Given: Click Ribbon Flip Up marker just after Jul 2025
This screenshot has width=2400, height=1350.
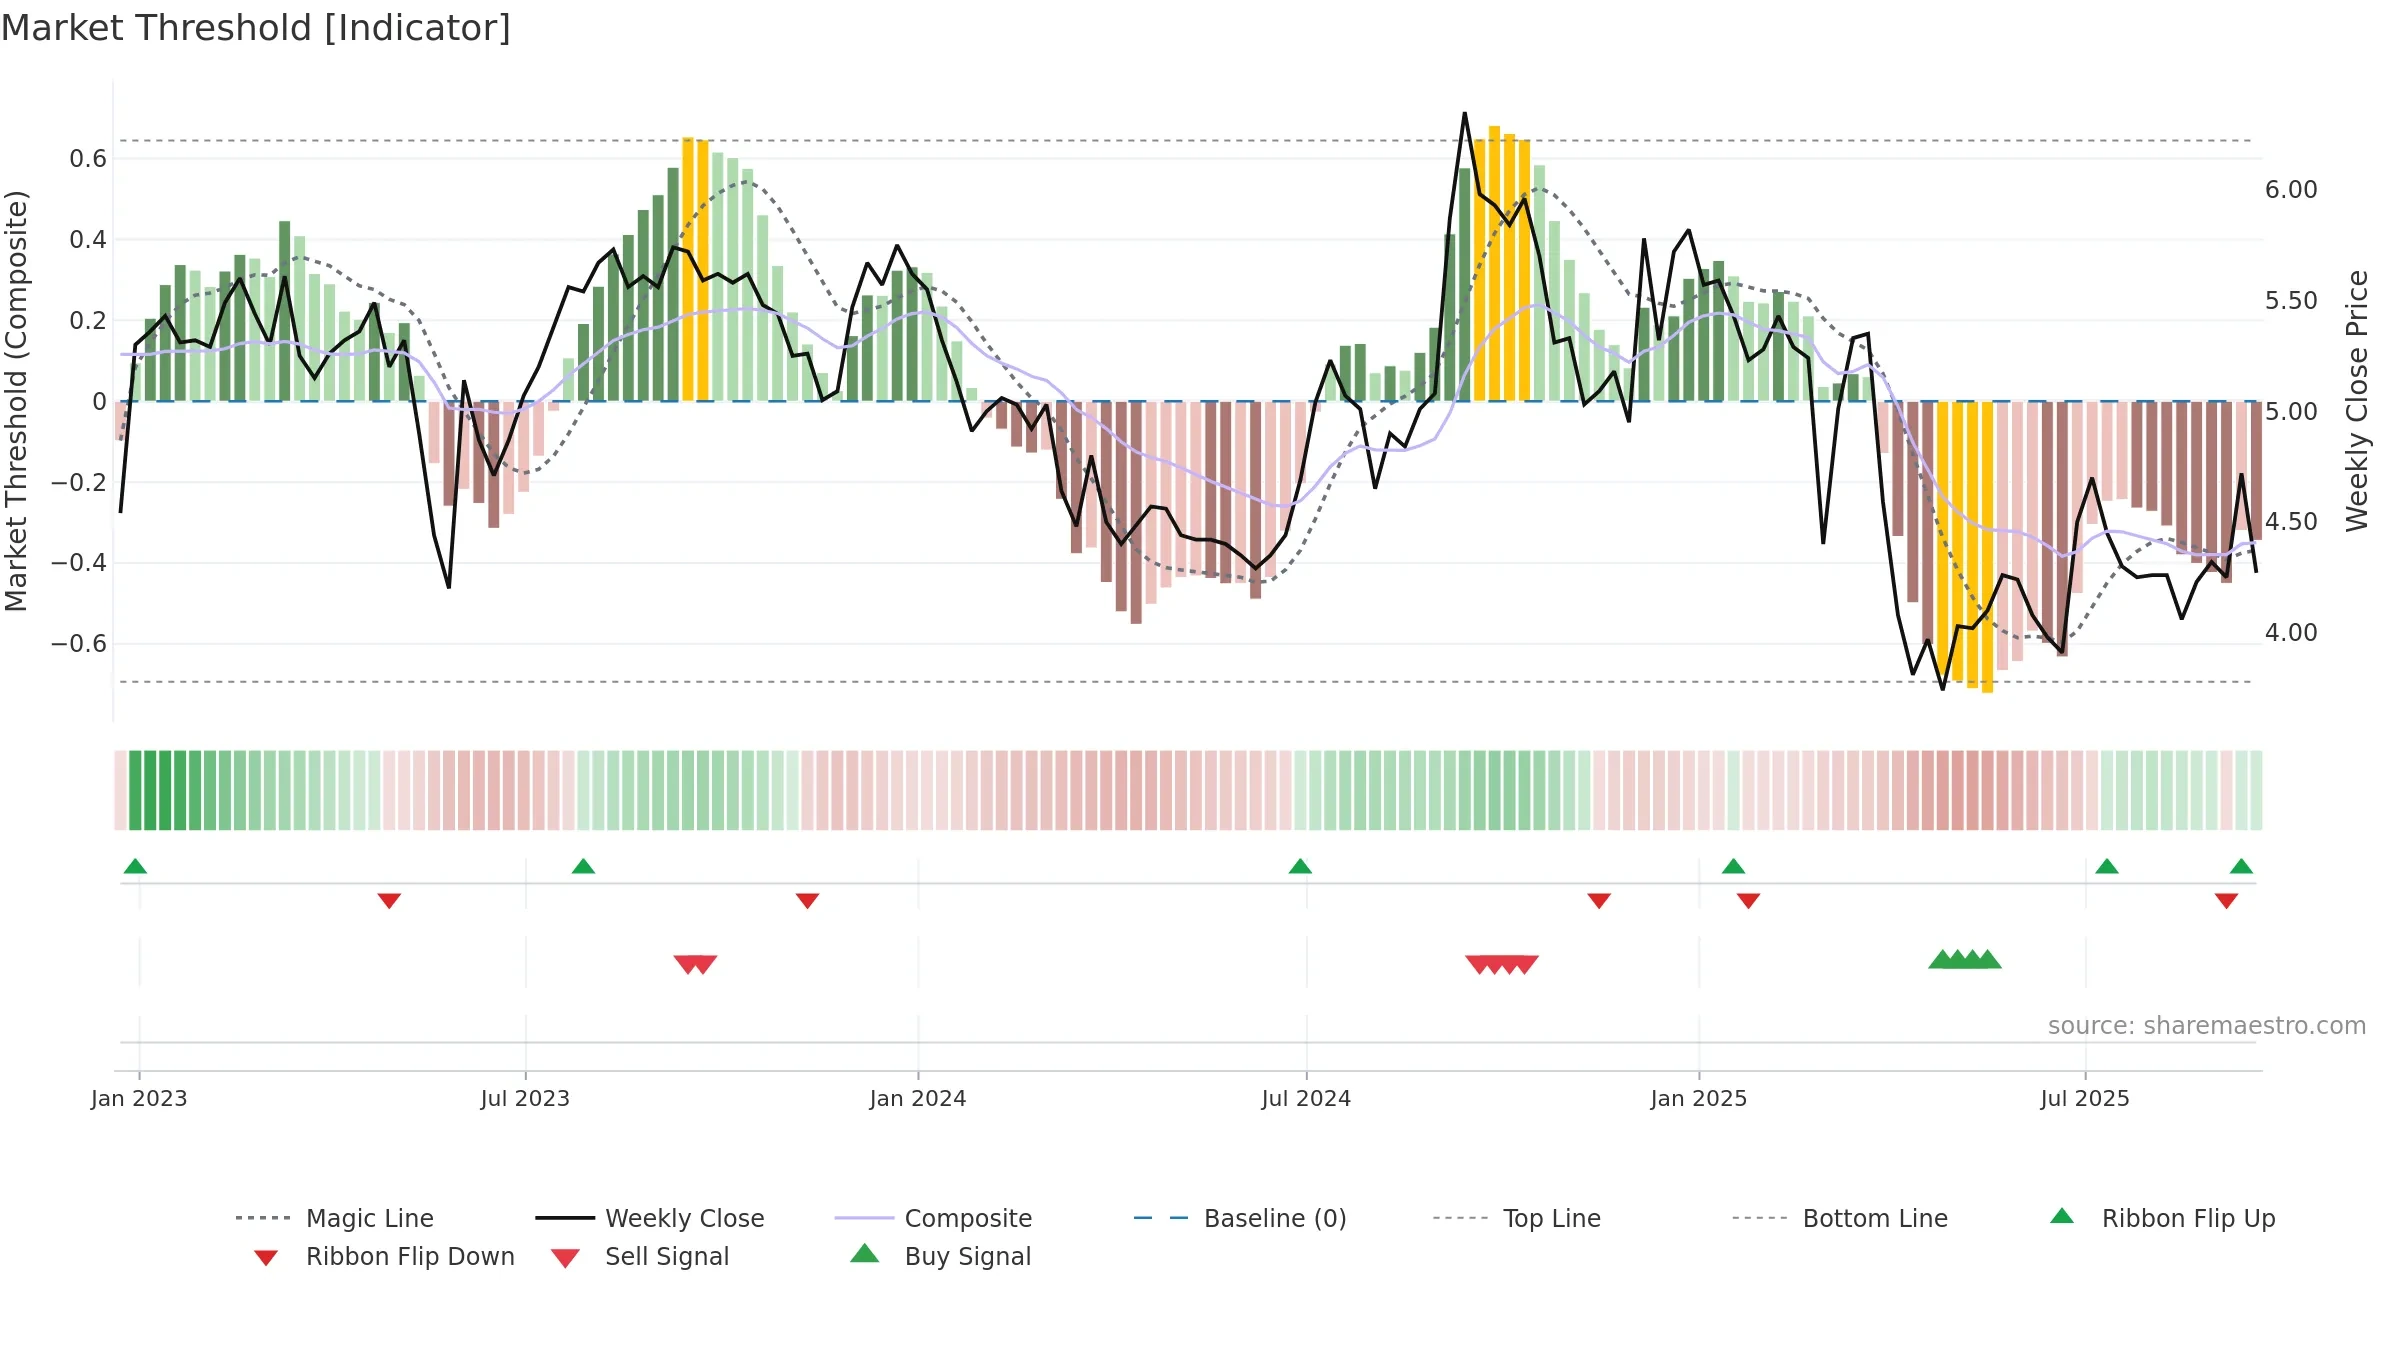Looking at the screenshot, I should pos(2106,866).
